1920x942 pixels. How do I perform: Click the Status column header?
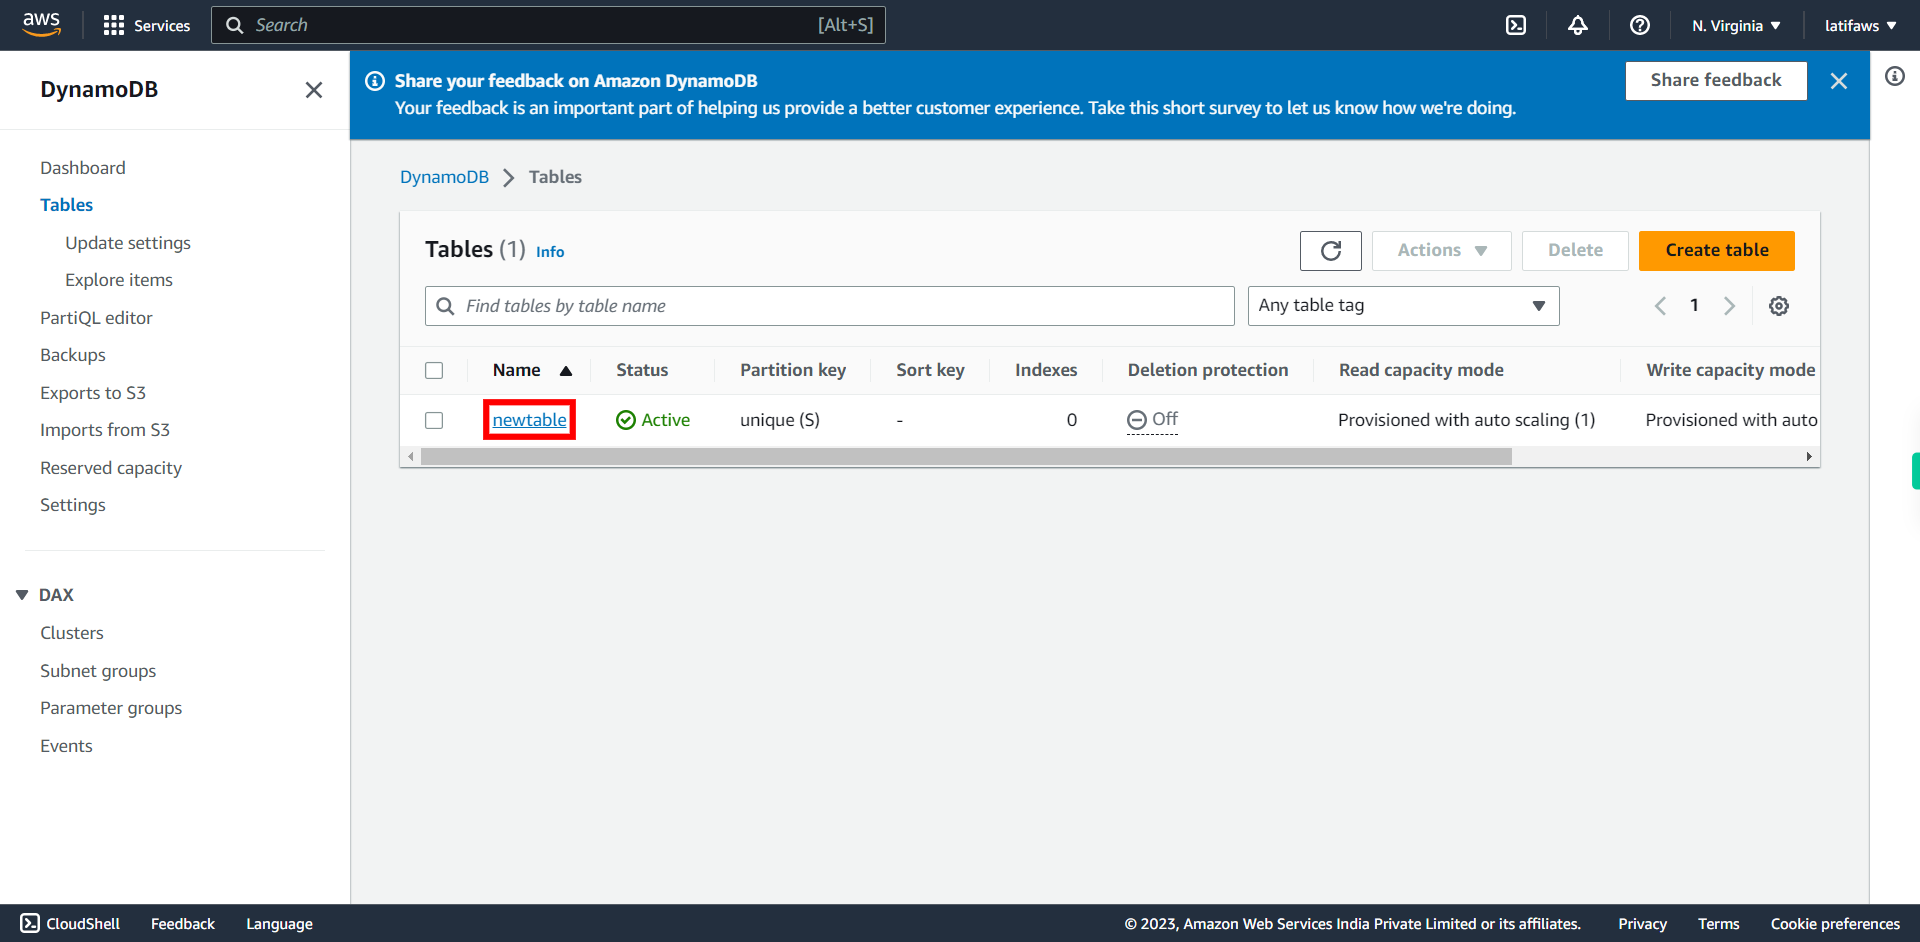[642, 370]
